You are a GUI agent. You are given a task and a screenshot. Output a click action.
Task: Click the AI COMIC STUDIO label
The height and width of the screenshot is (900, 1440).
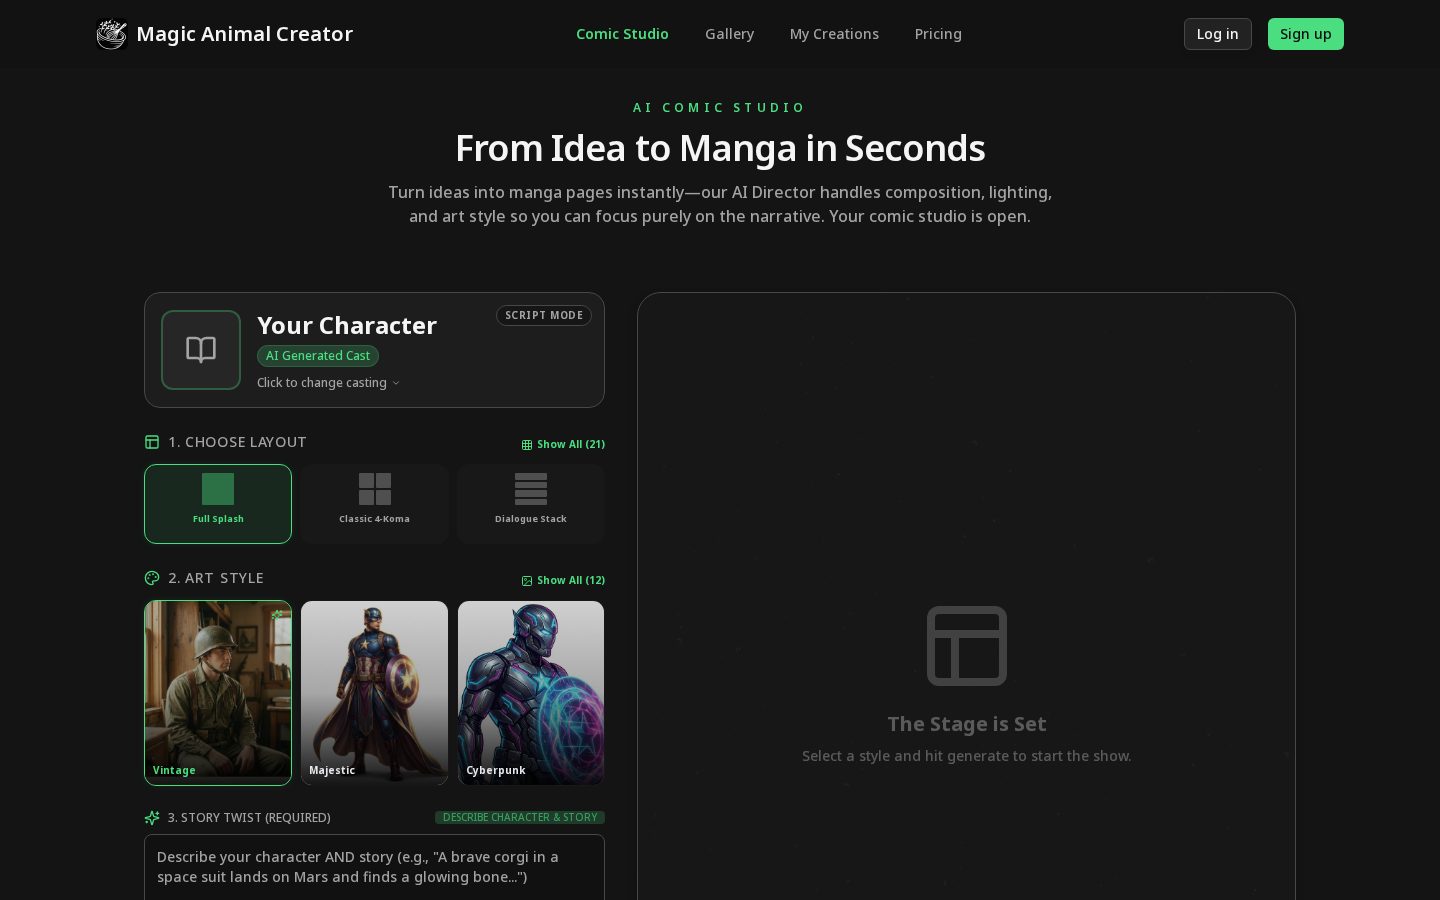click(x=720, y=107)
